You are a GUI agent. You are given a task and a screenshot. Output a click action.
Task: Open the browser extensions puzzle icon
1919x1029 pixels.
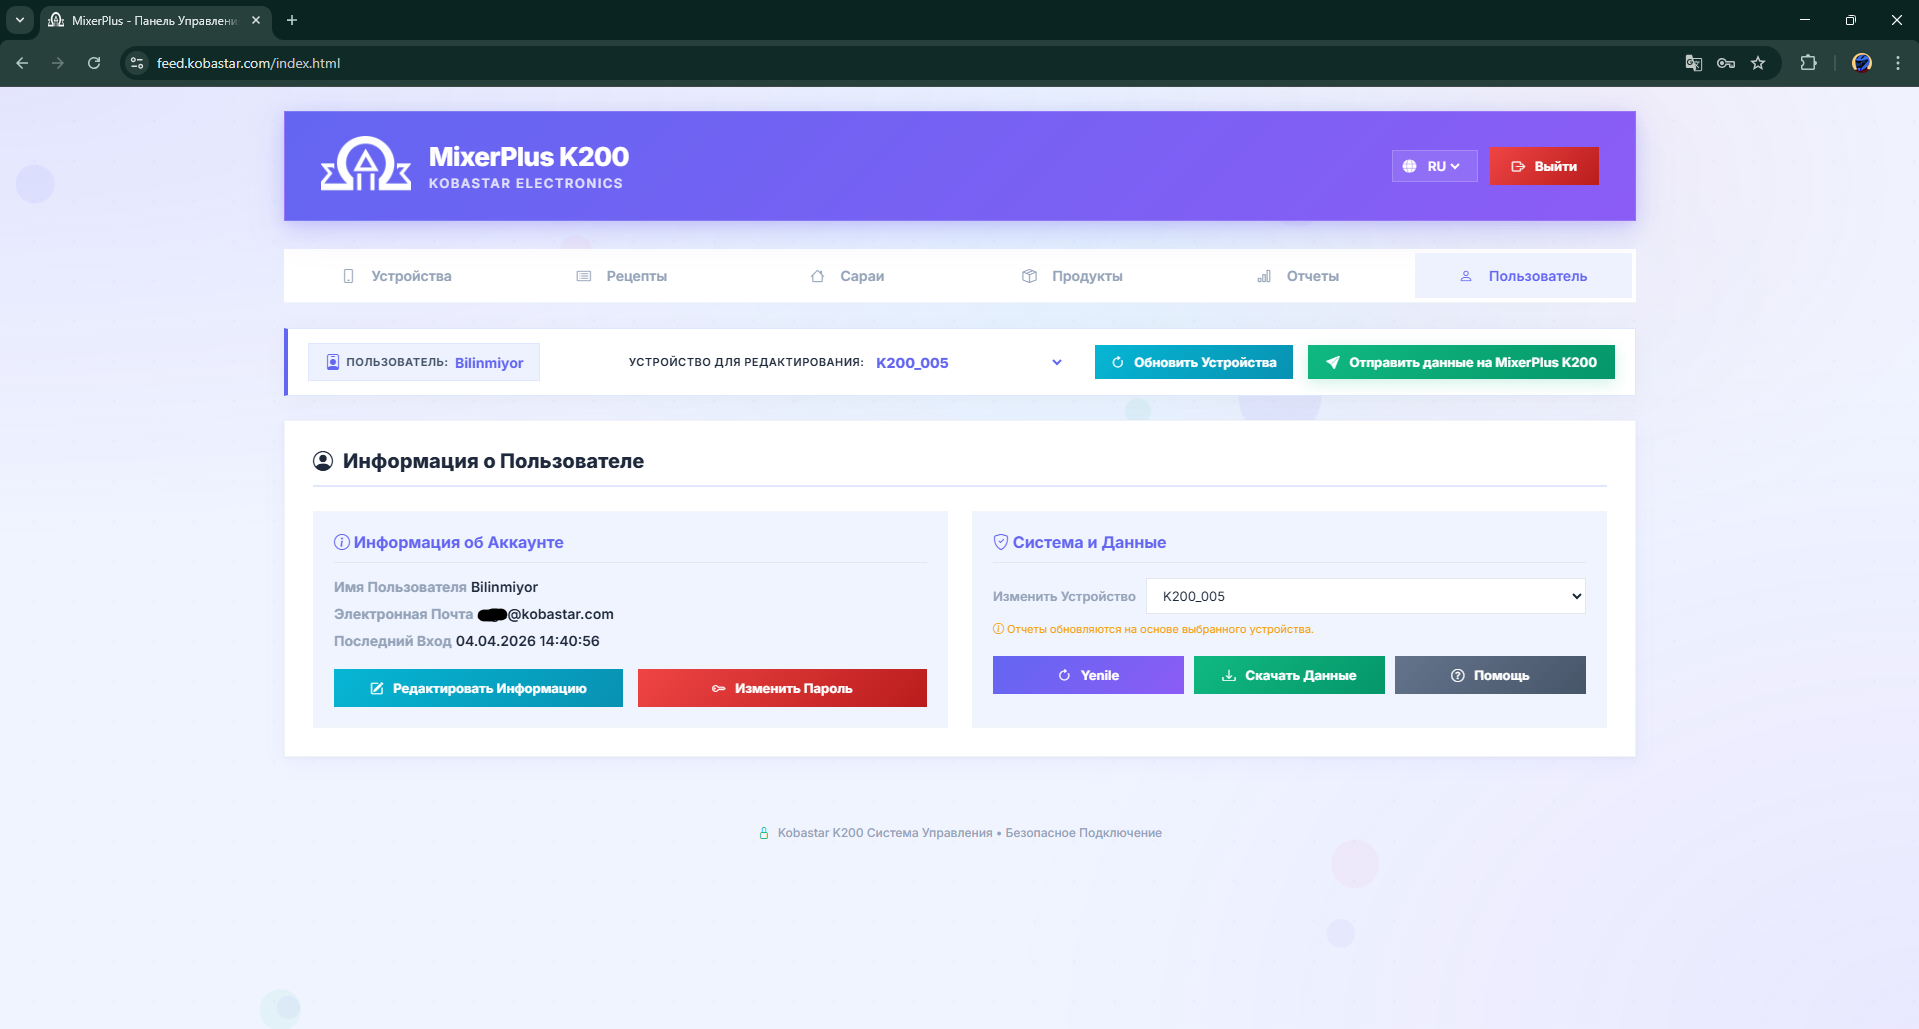click(1808, 63)
